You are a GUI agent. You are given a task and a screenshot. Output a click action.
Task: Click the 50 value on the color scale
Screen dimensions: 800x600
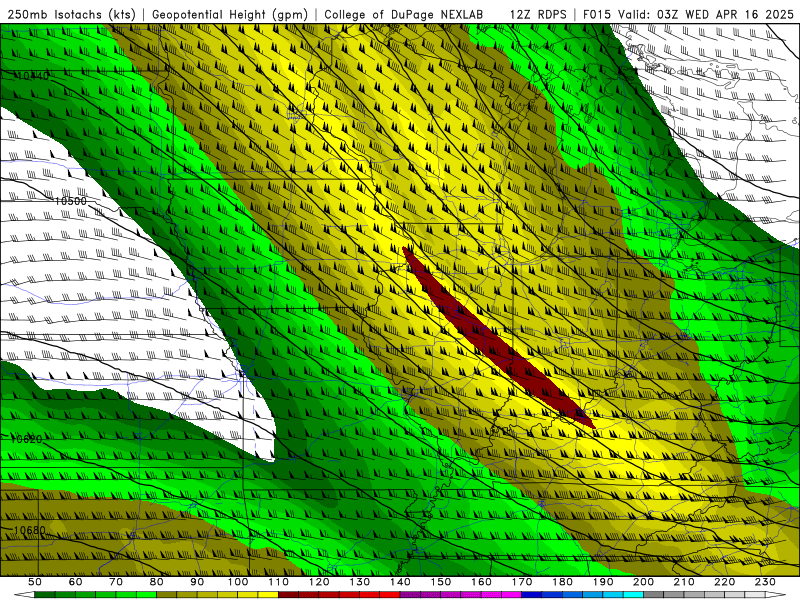pos(35,582)
